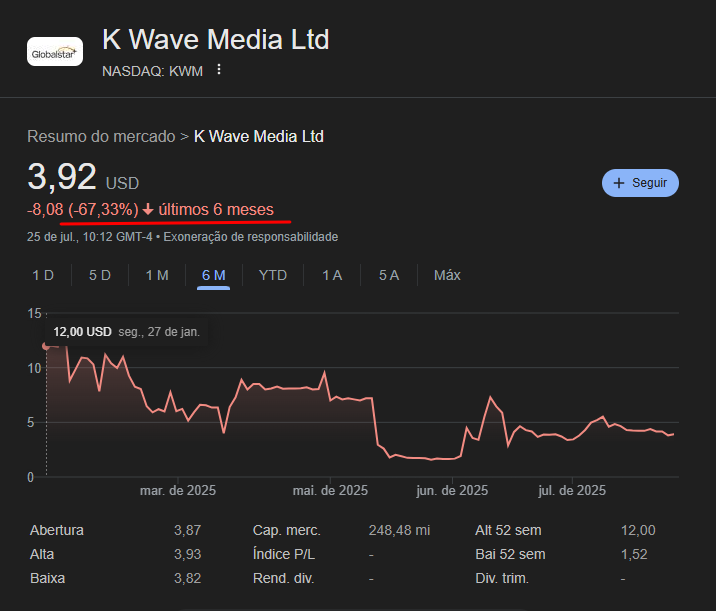Click the jul. de 2025 axis label
716x611 pixels.
(572, 490)
